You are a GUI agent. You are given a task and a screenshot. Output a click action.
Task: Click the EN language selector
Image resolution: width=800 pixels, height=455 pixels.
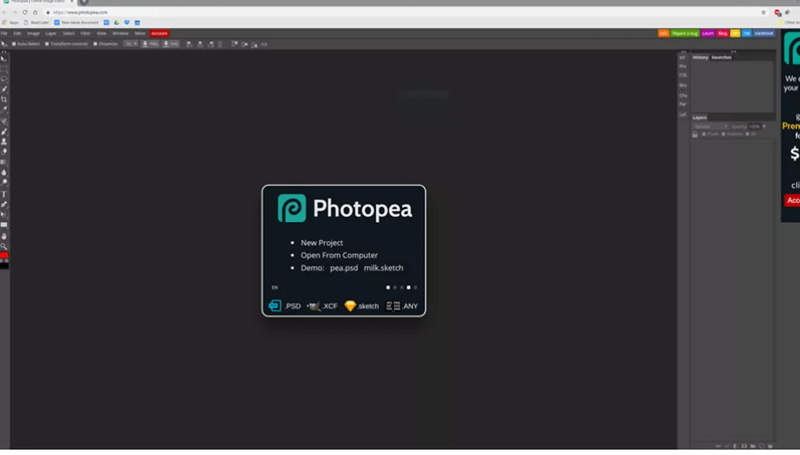click(x=274, y=288)
